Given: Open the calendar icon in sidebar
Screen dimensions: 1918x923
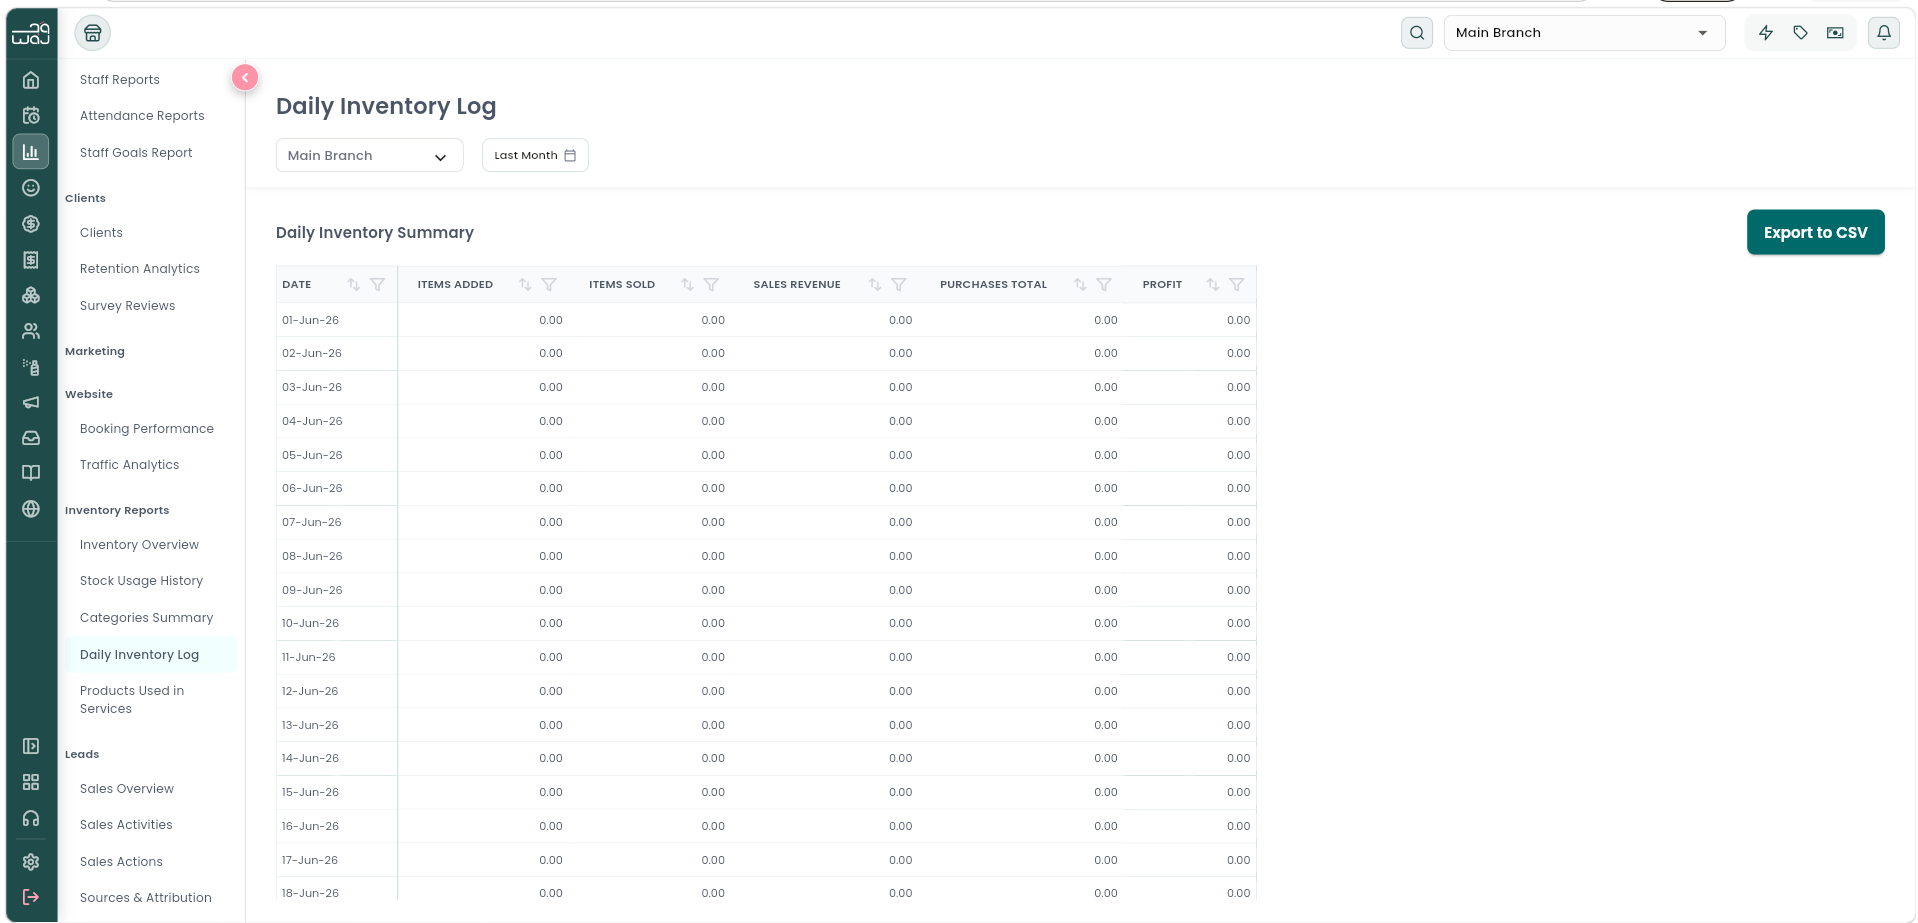Looking at the screenshot, I should (31, 116).
